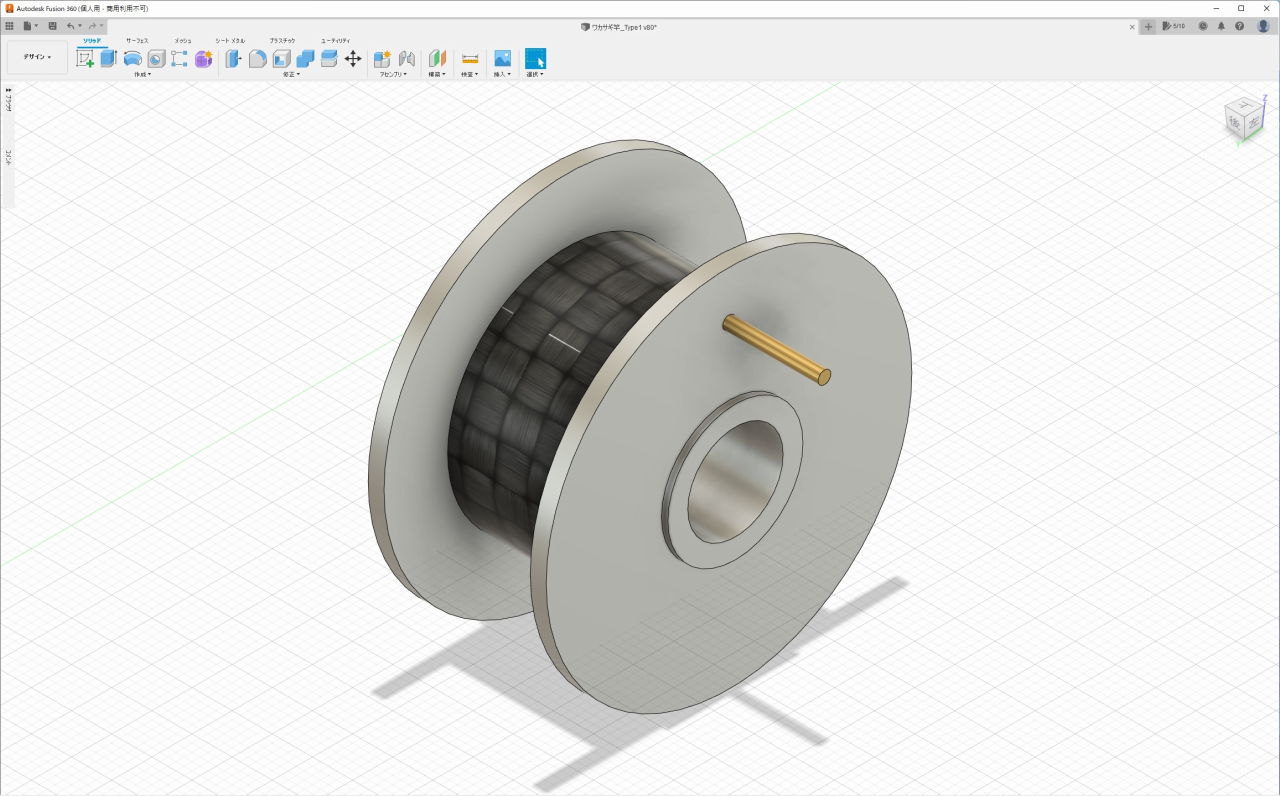The image size is (1280, 796).
Task: Select the ワカサギ竿_Type1 v80 document tab
Action: coord(619,27)
